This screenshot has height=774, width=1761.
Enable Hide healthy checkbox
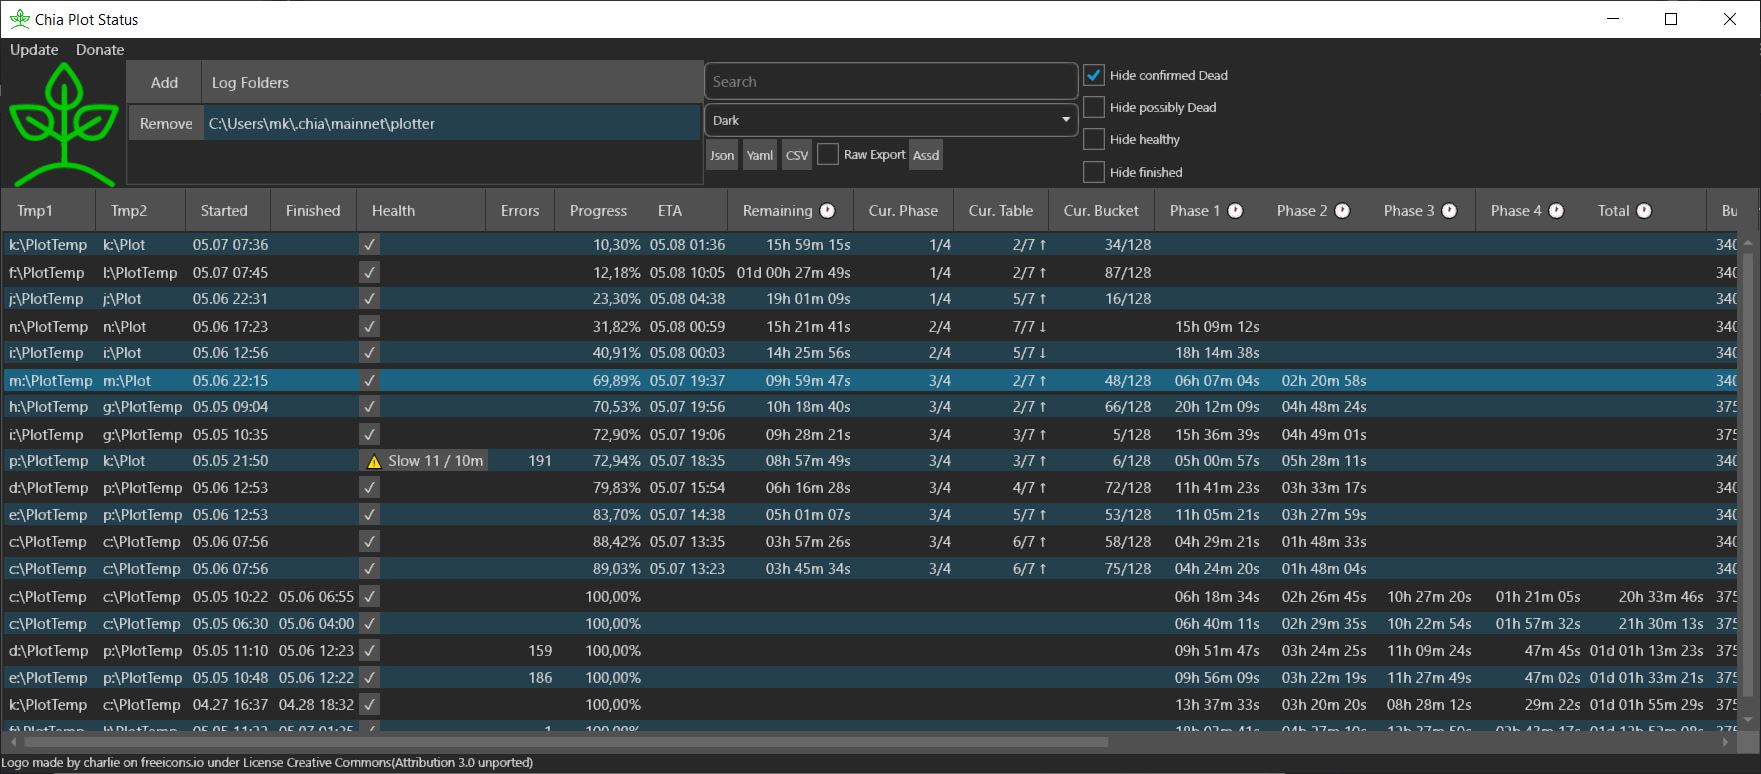1094,139
